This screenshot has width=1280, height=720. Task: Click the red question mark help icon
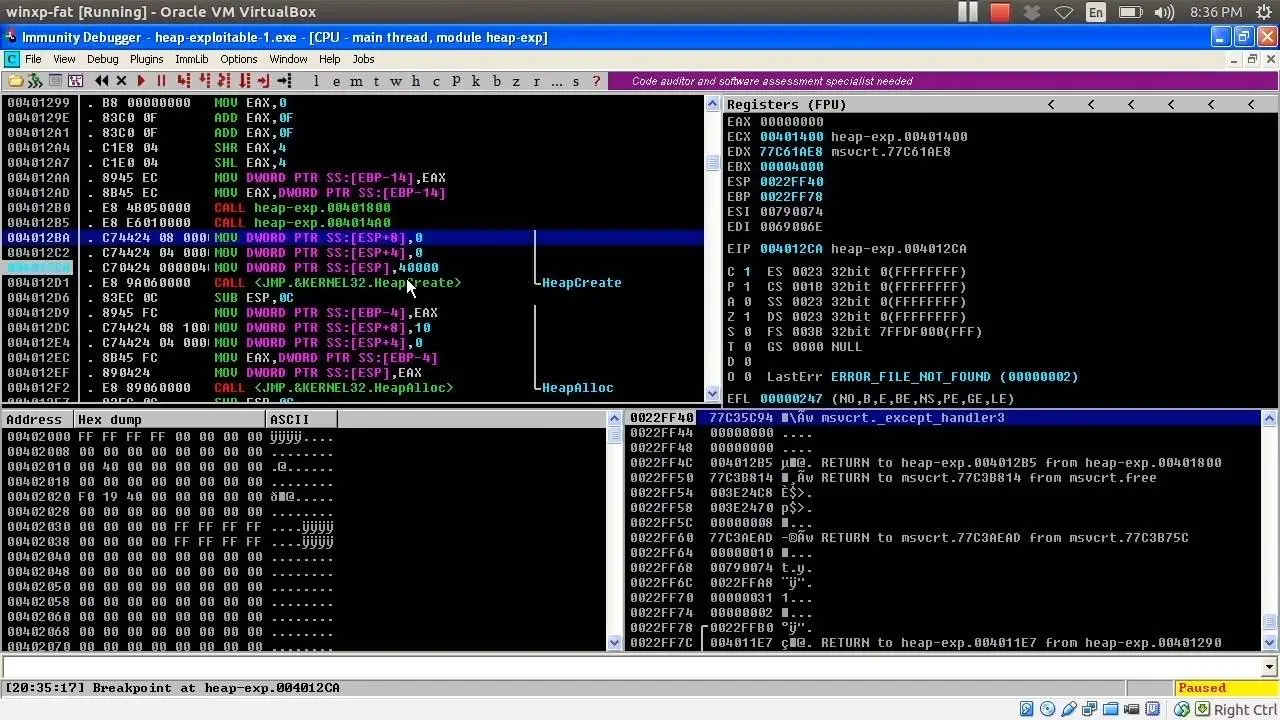pos(596,81)
